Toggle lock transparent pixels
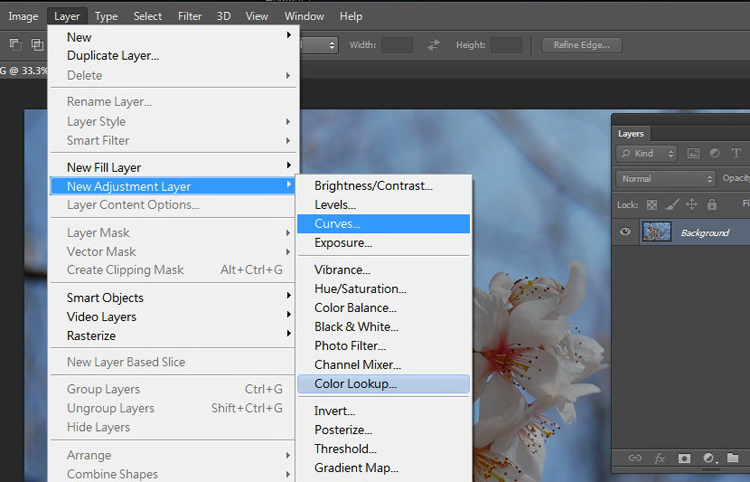750x482 pixels. pyautogui.click(x=651, y=205)
